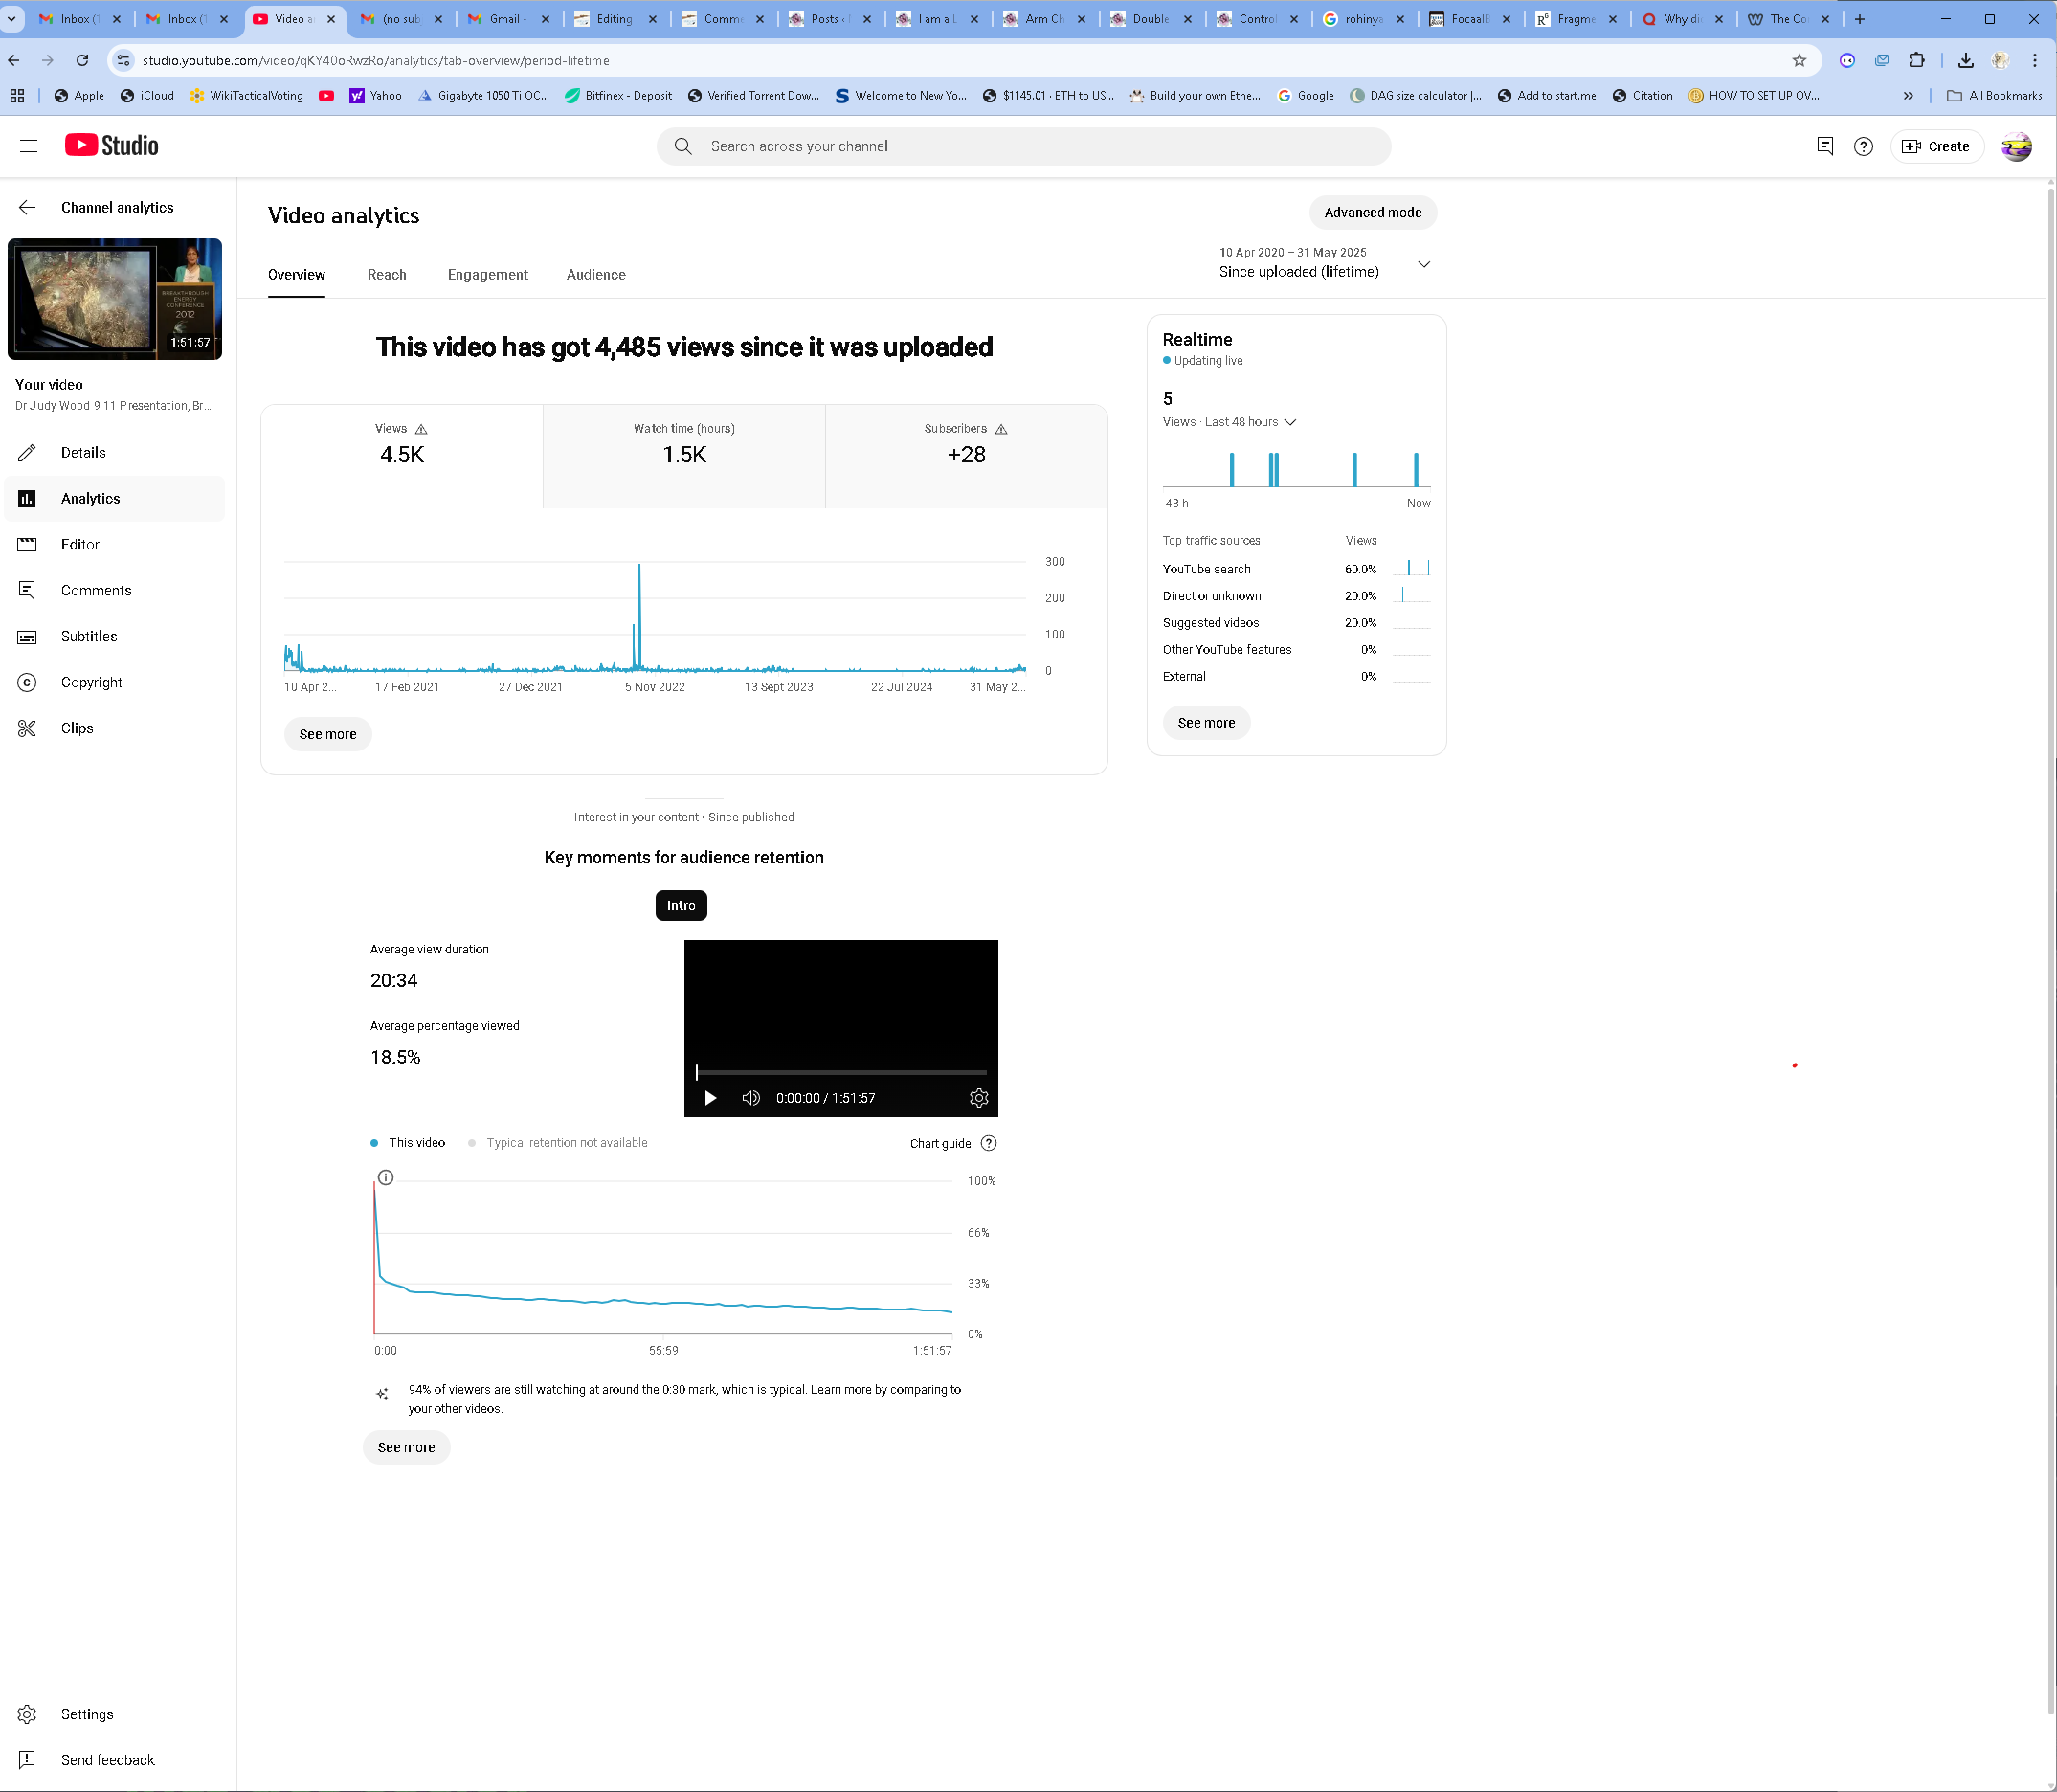Image resolution: width=2057 pixels, height=1792 pixels.
Task: Open Clips in the sidebar
Action: coord(115,728)
